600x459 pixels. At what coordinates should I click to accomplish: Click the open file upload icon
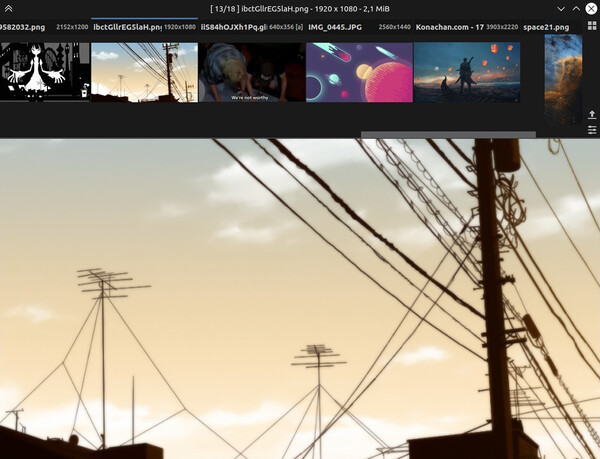592,116
